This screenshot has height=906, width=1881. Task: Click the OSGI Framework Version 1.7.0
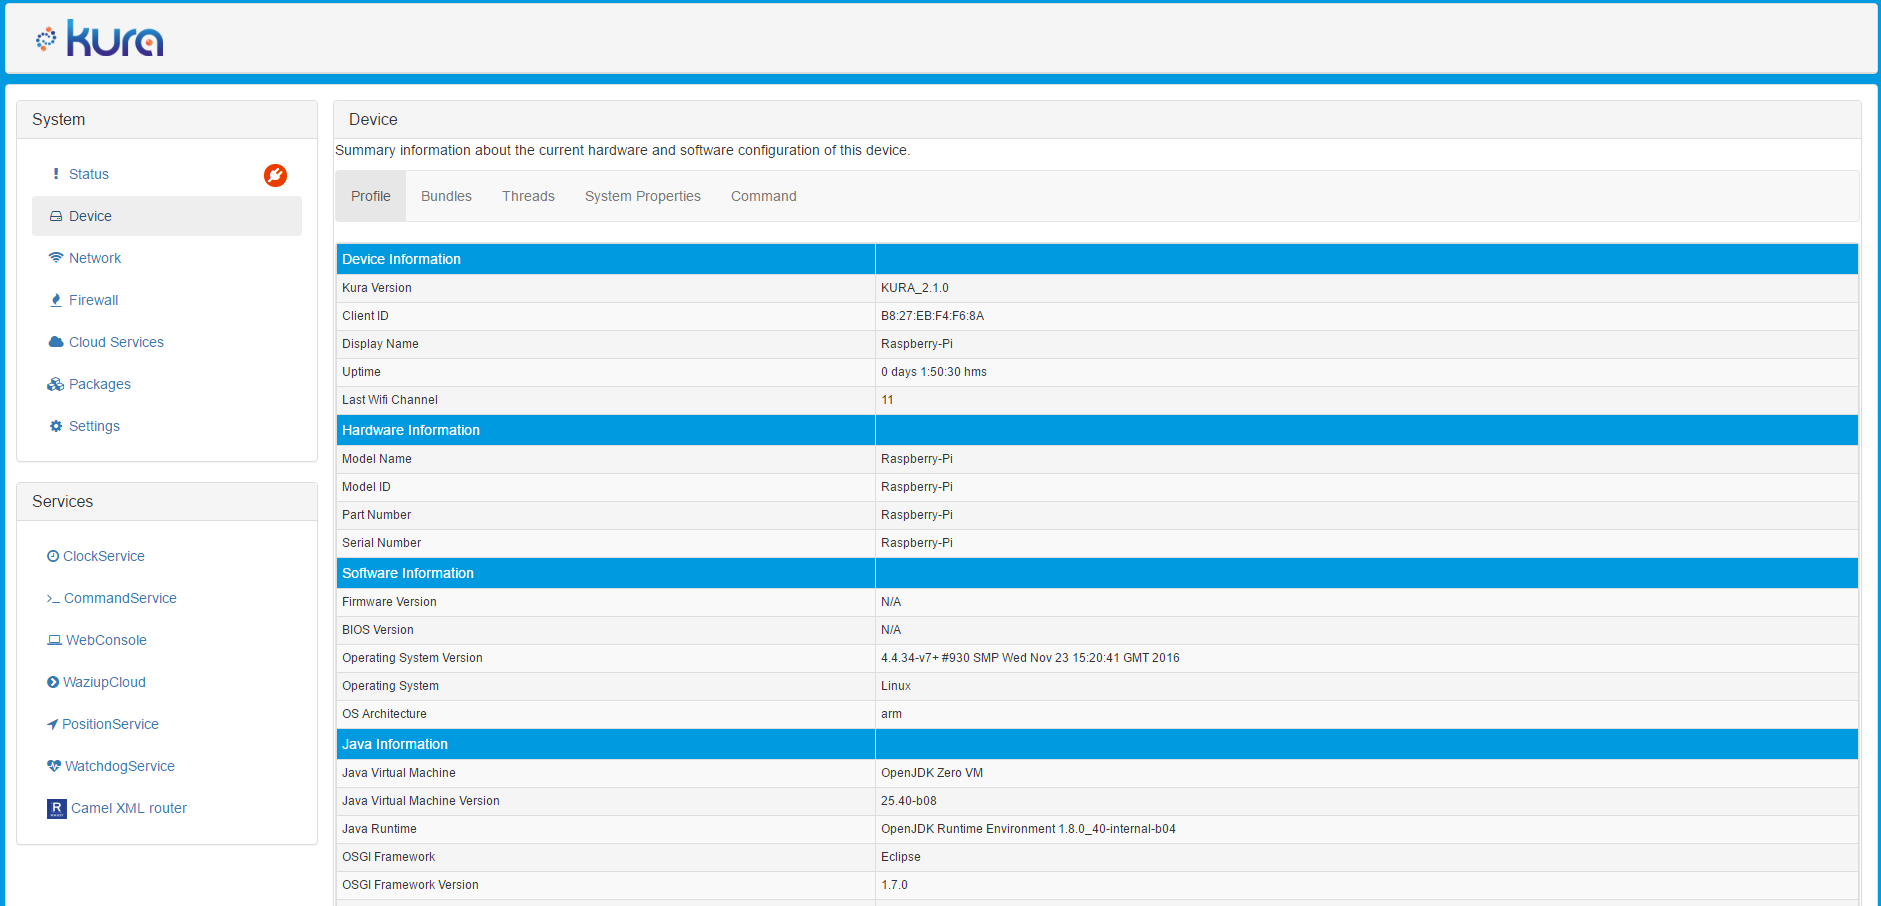pyautogui.click(x=894, y=885)
